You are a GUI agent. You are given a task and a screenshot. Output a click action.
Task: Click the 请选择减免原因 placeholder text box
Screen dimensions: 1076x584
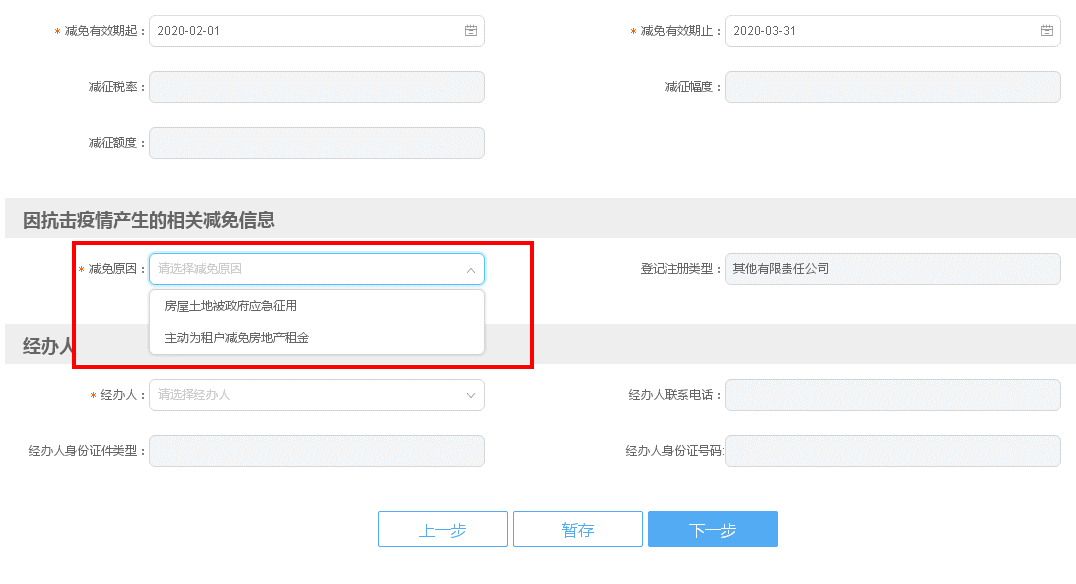[300, 269]
